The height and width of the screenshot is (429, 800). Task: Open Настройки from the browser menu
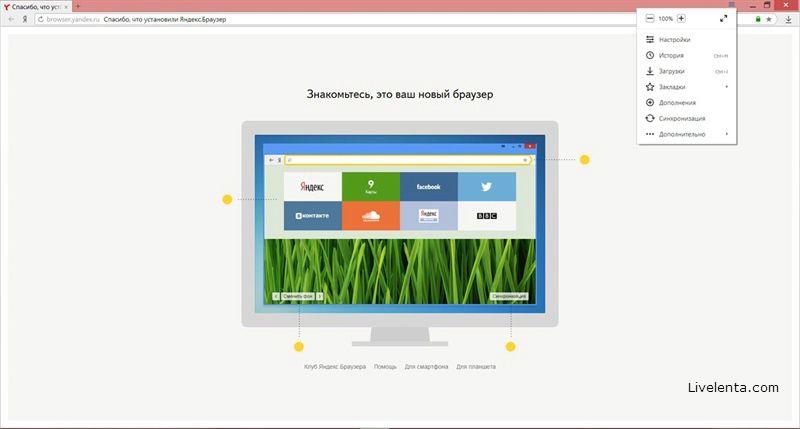pos(687,39)
